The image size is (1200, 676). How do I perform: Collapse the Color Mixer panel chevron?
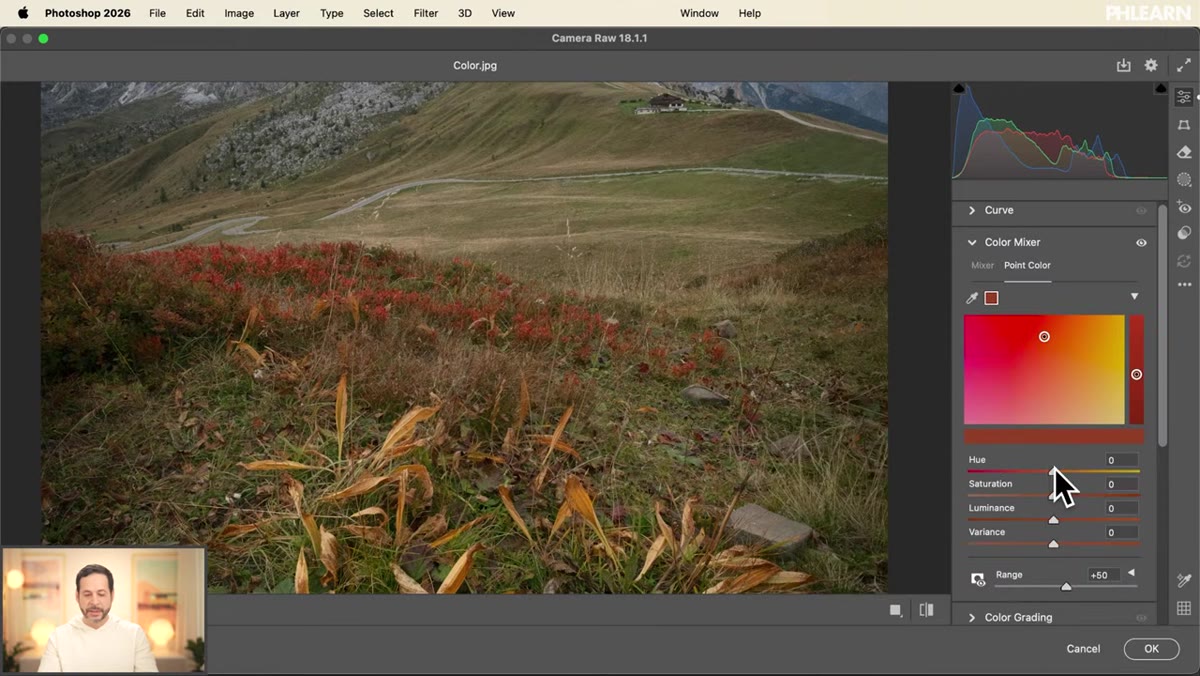click(x=972, y=242)
